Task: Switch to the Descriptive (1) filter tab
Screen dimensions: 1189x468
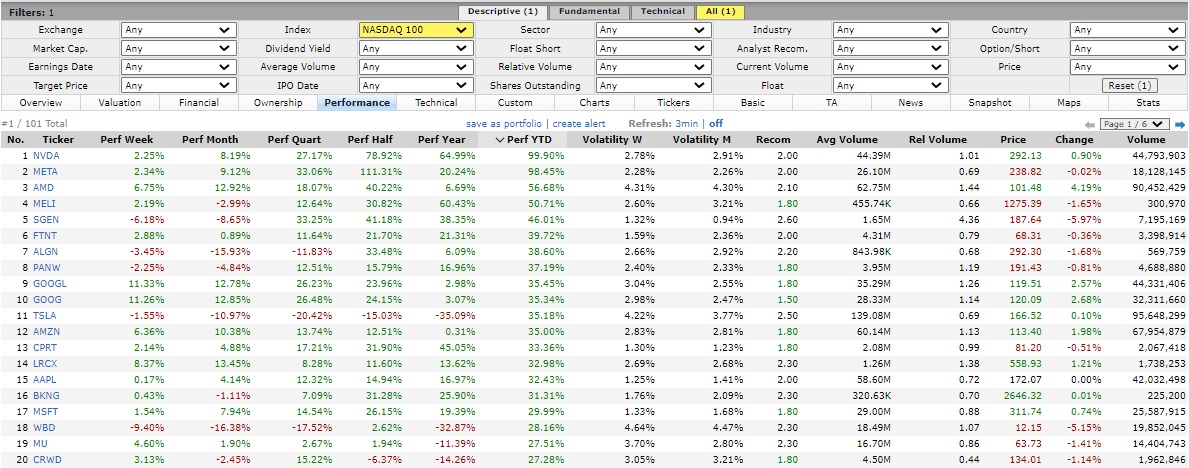Action: [502, 11]
